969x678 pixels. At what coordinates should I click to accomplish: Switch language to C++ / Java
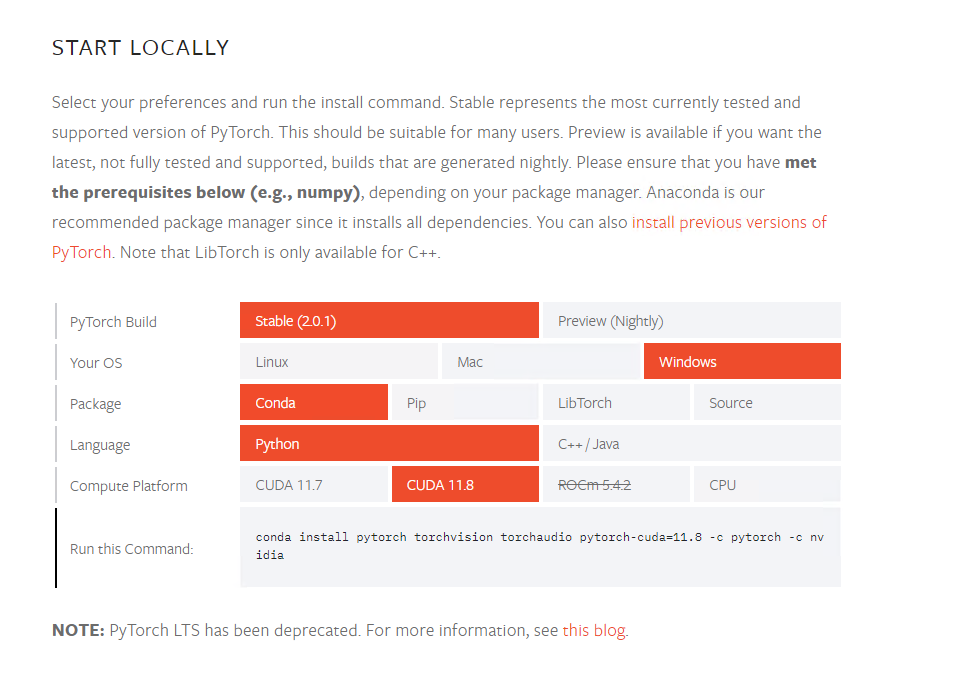point(691,443)
